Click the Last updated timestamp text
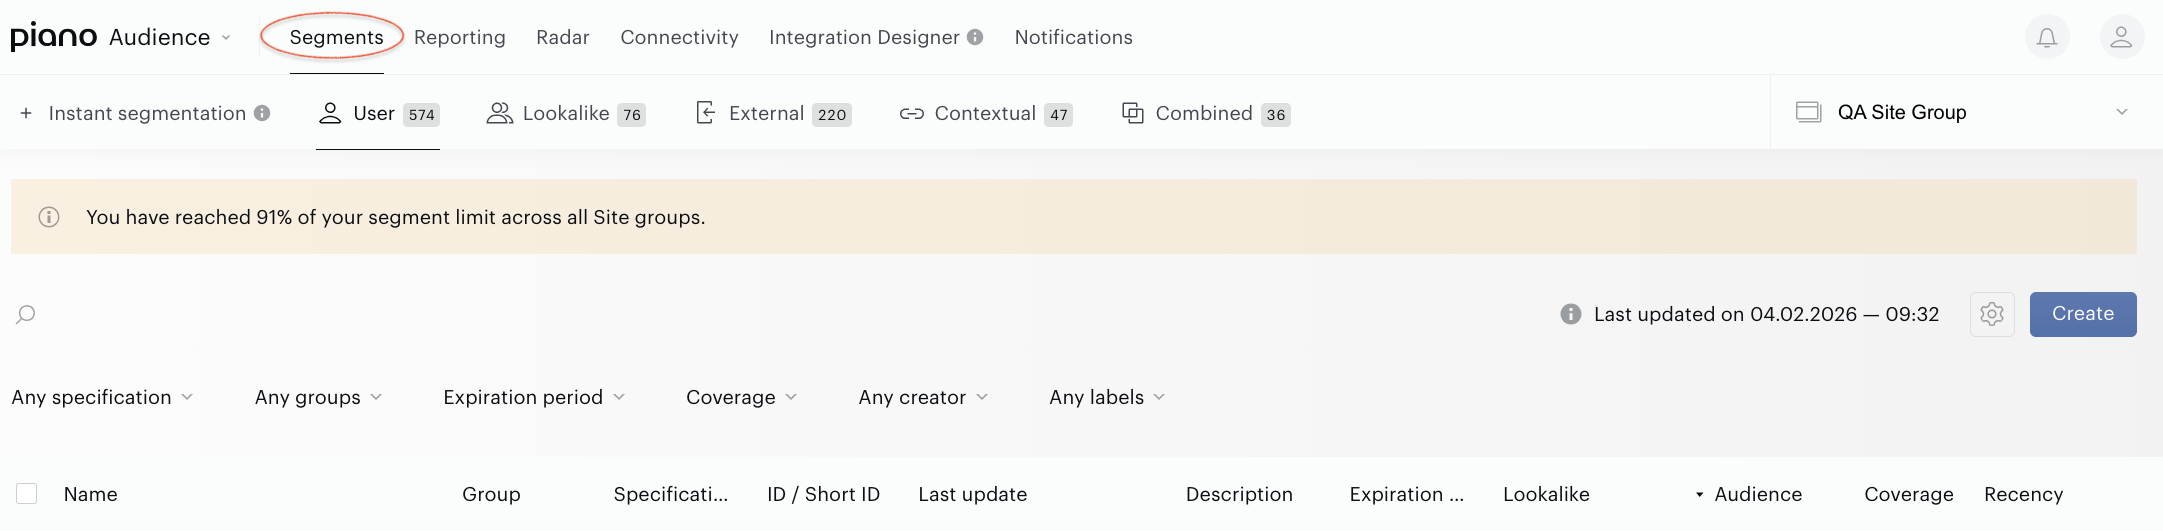Viewport: 2163px width, 531px height. [x=1766, y=314]
